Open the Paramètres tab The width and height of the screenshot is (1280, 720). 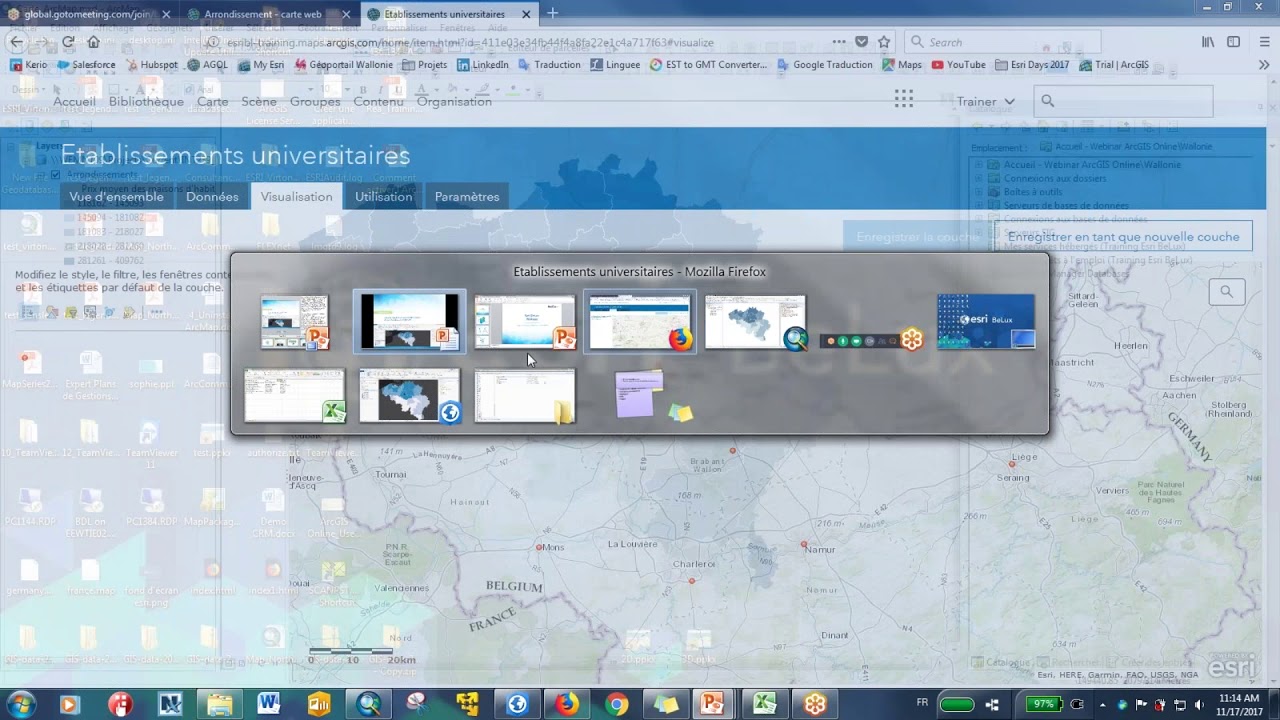point(467,197)
